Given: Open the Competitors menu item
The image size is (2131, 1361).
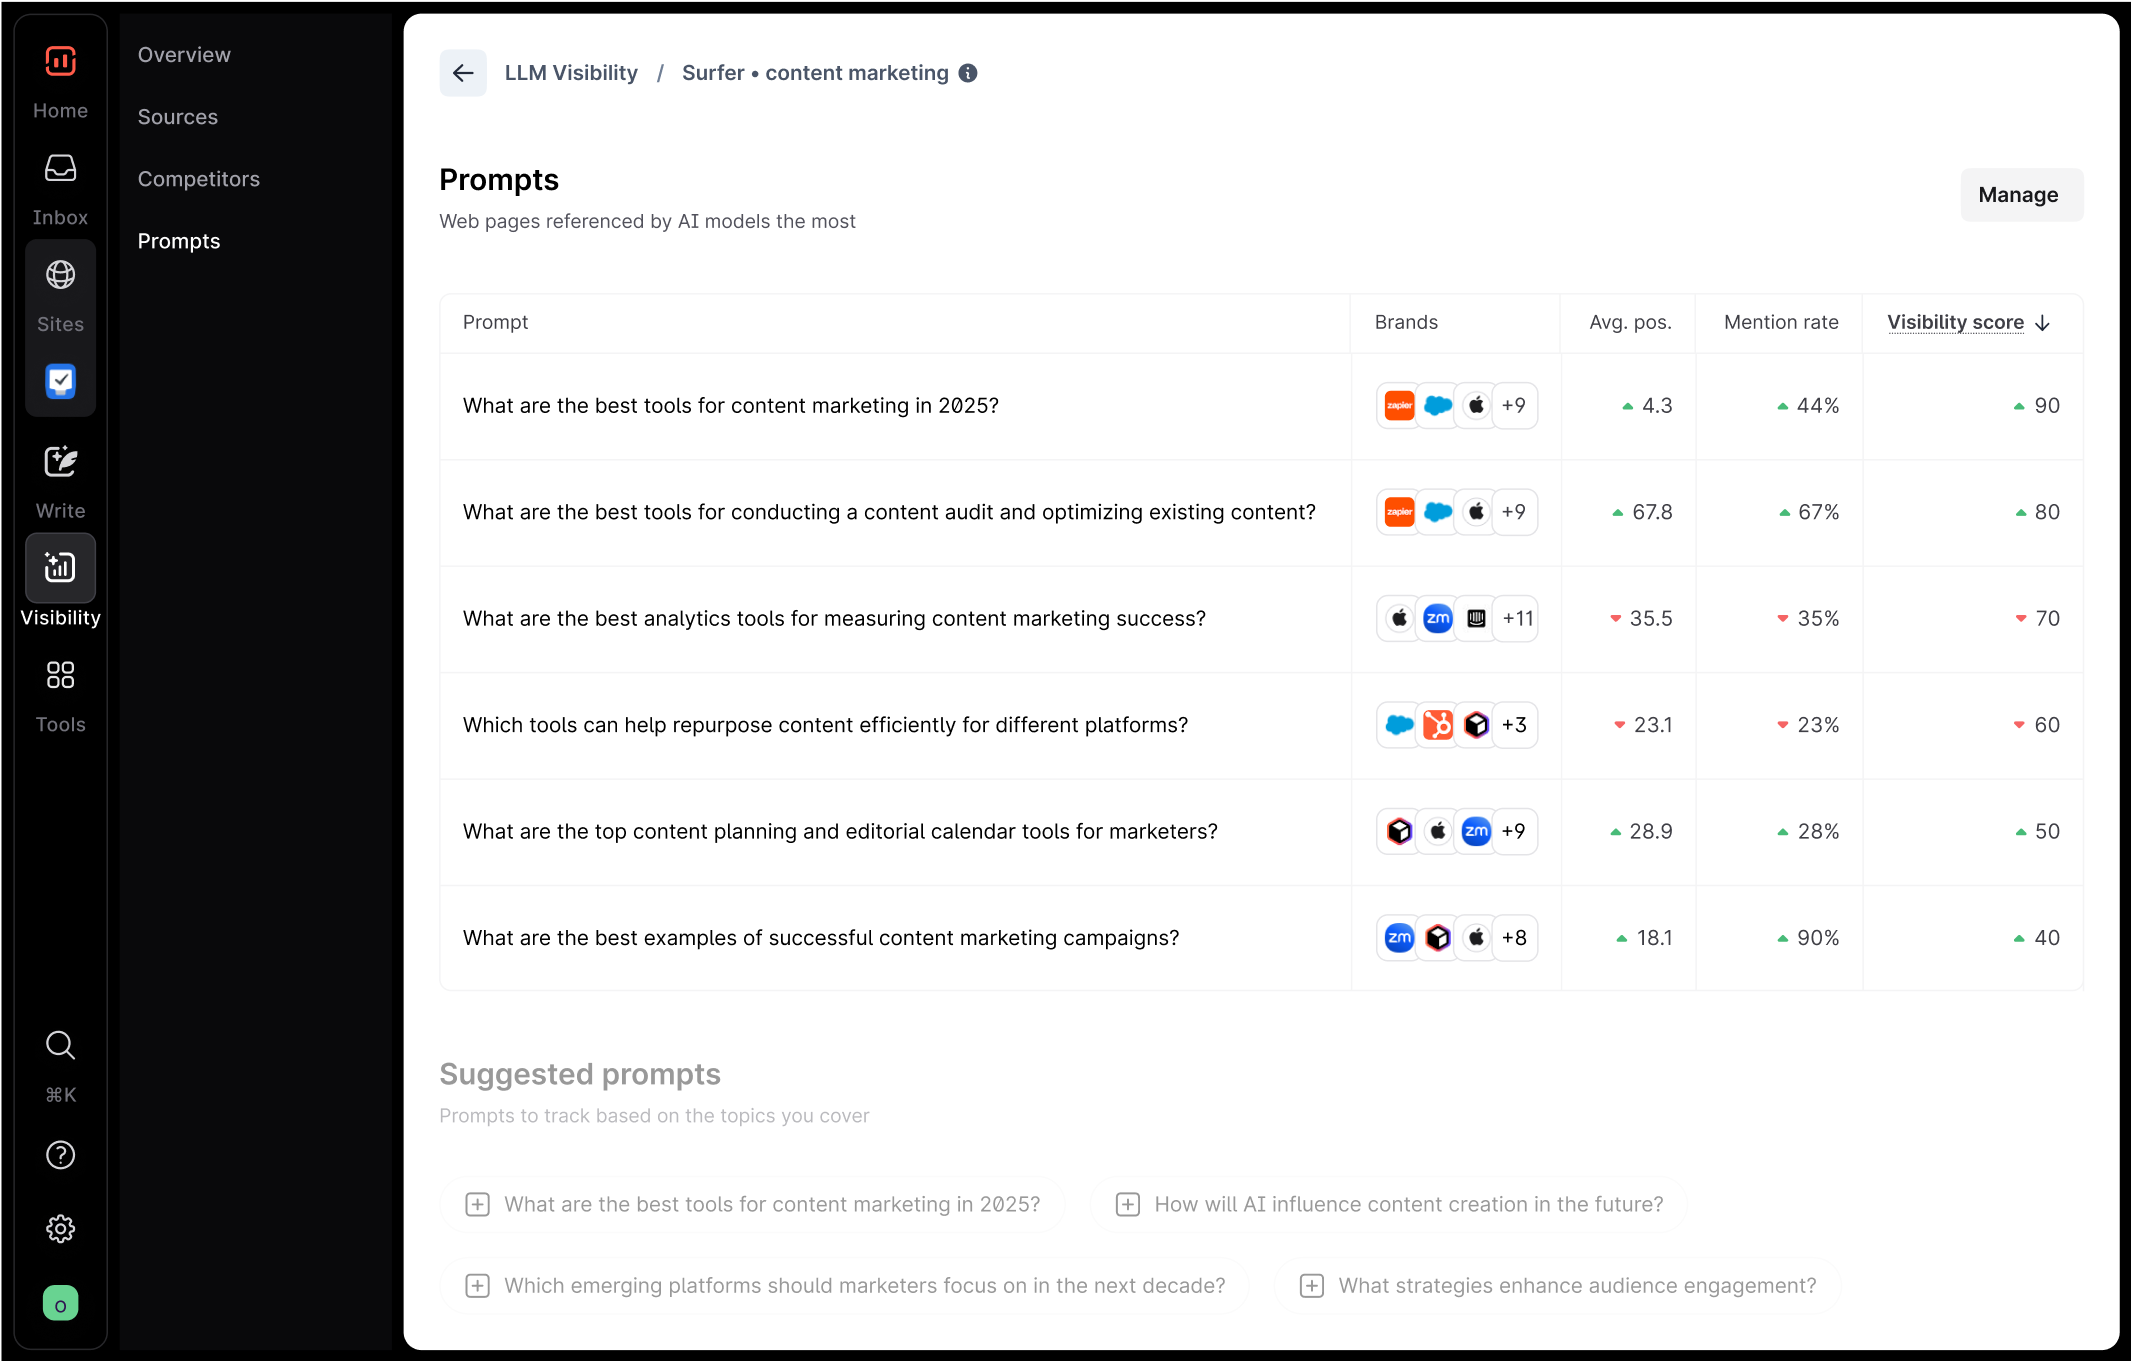Looking at the screenshot, I should tap(198, 179).
